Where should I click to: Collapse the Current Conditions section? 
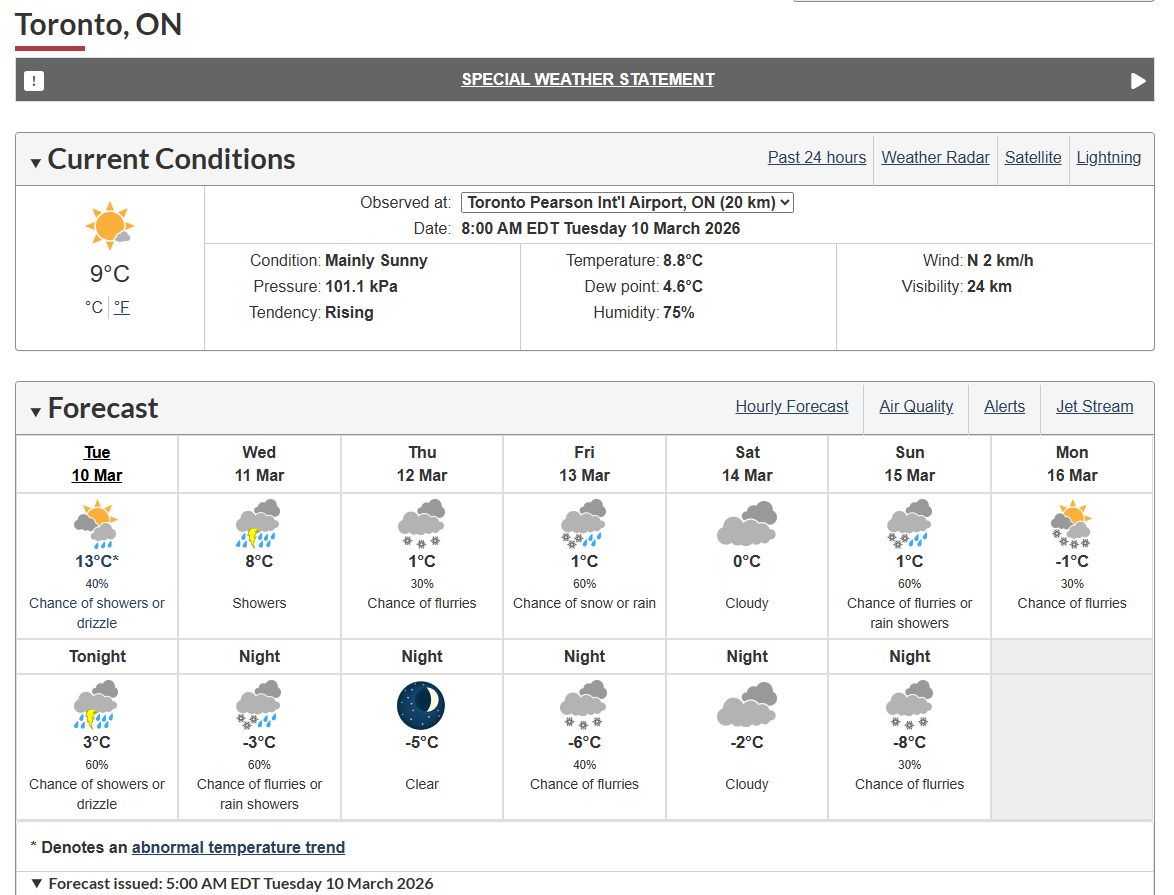click(x=36, y=162)
